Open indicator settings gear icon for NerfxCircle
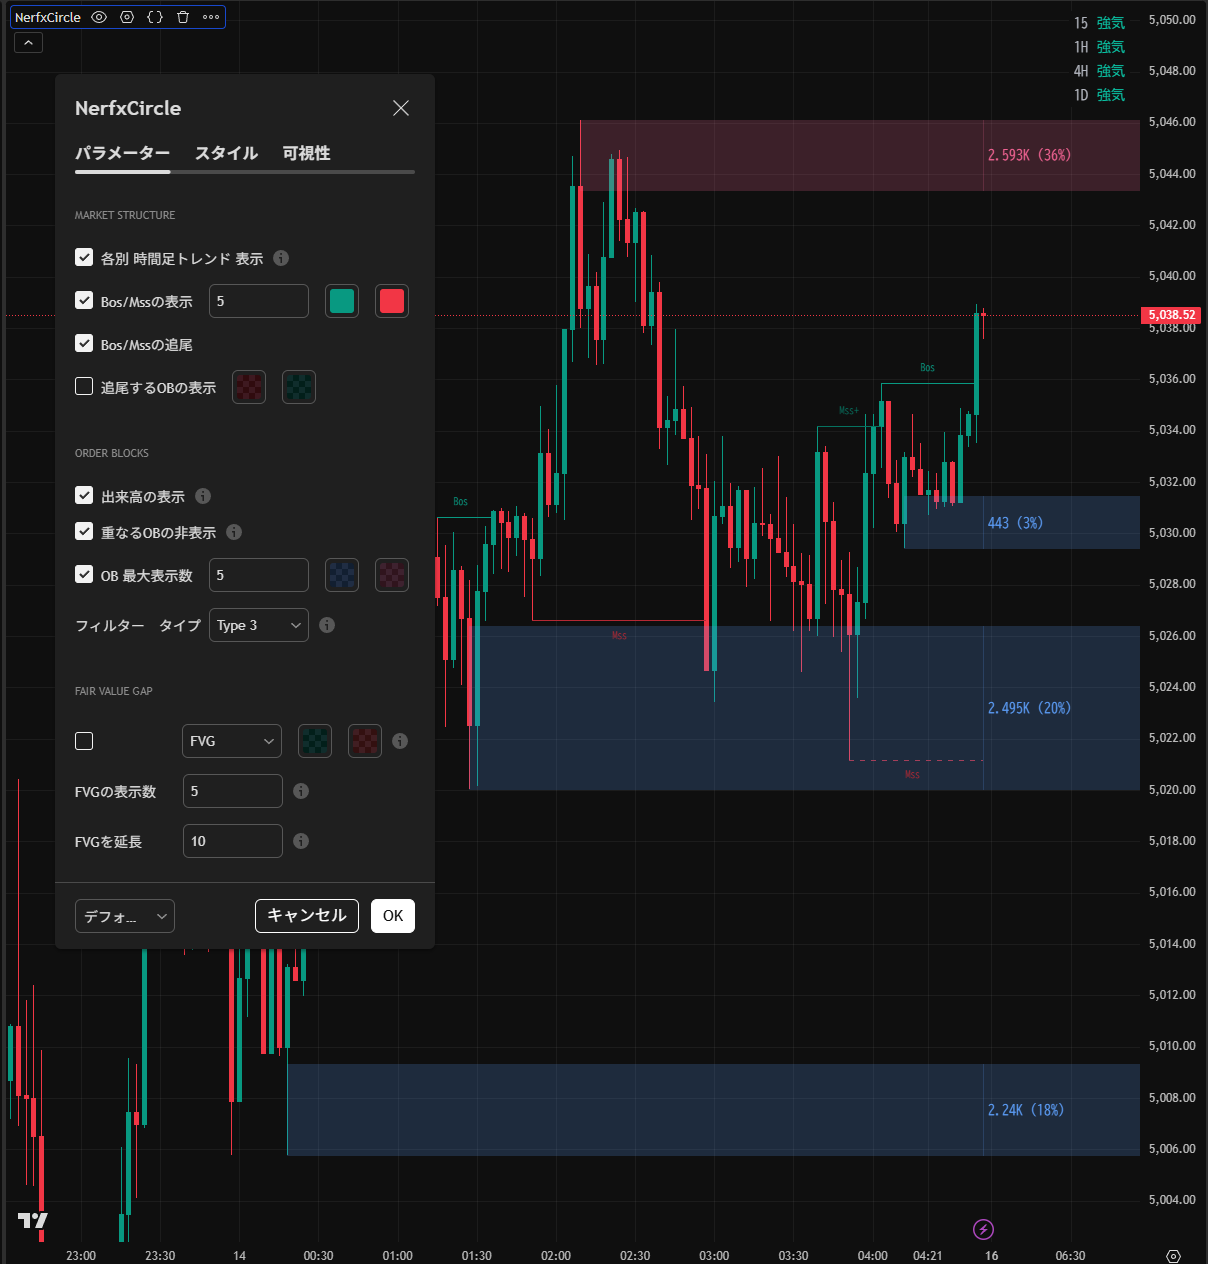The image size is (1208, 1264). click(127, 17)
